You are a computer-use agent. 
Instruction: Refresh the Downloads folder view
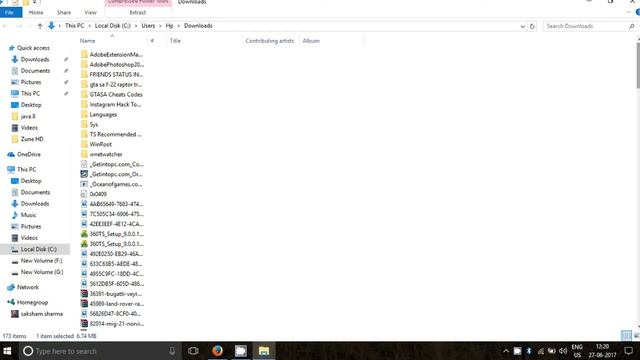pos(532,26)
